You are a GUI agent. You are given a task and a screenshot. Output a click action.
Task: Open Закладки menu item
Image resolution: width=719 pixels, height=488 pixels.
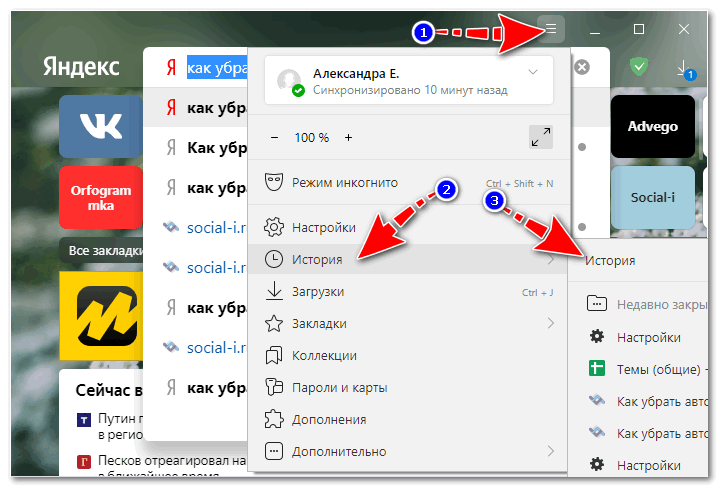click(409, 324)
